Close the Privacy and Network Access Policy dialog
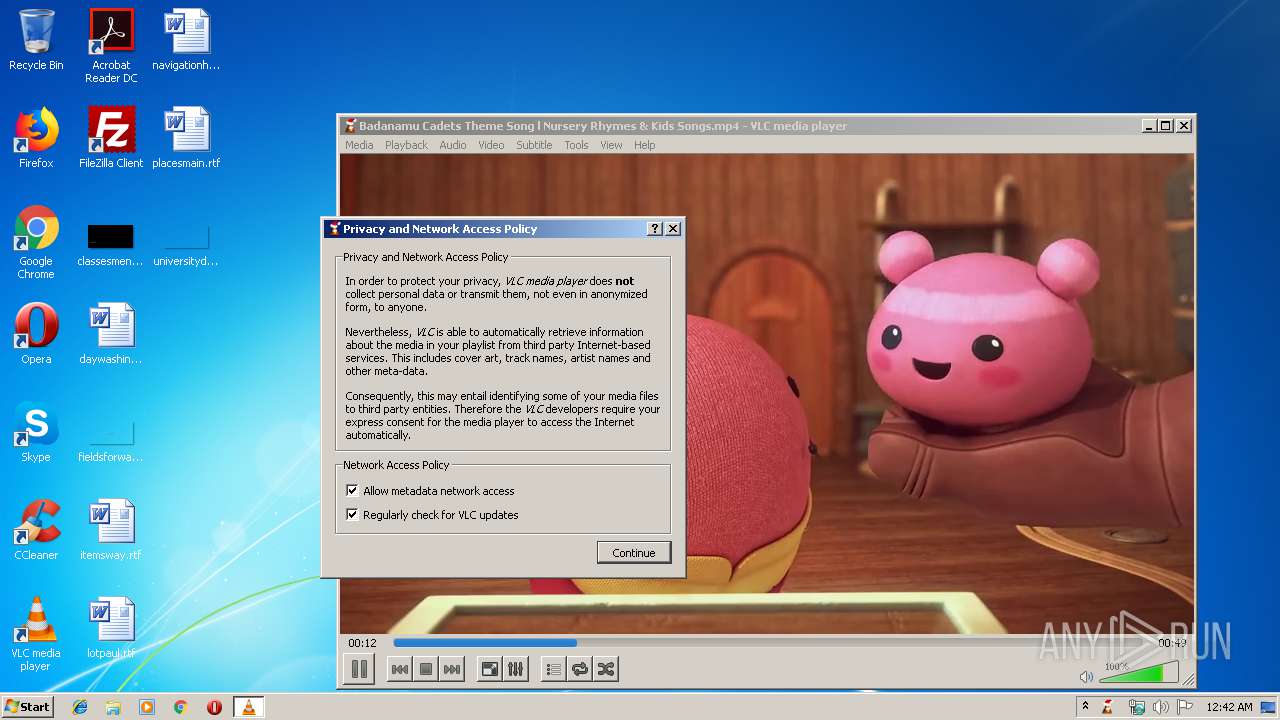1280x720 pixels. pos(673,229)
